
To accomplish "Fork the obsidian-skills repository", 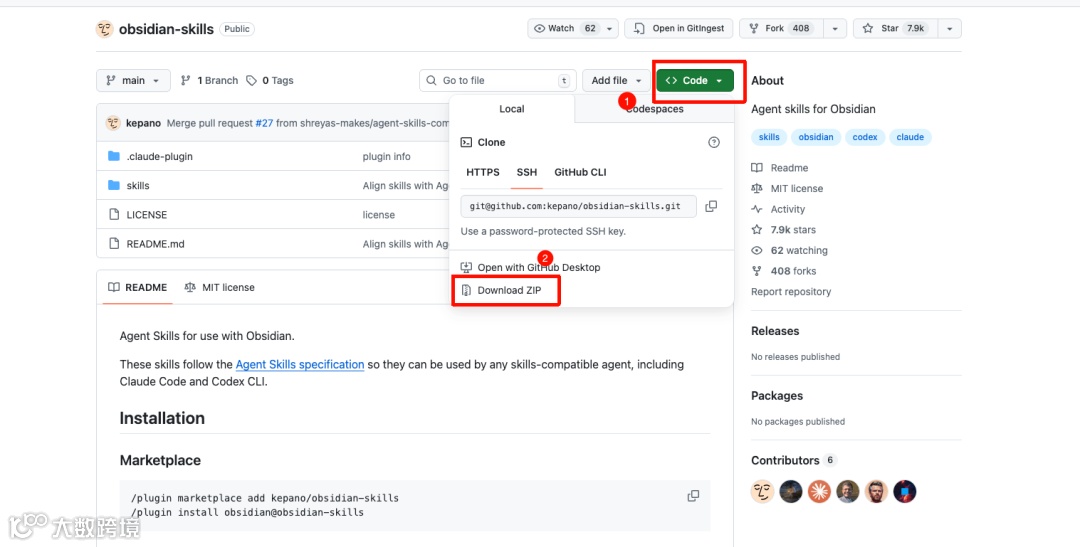I will [782, 28].
